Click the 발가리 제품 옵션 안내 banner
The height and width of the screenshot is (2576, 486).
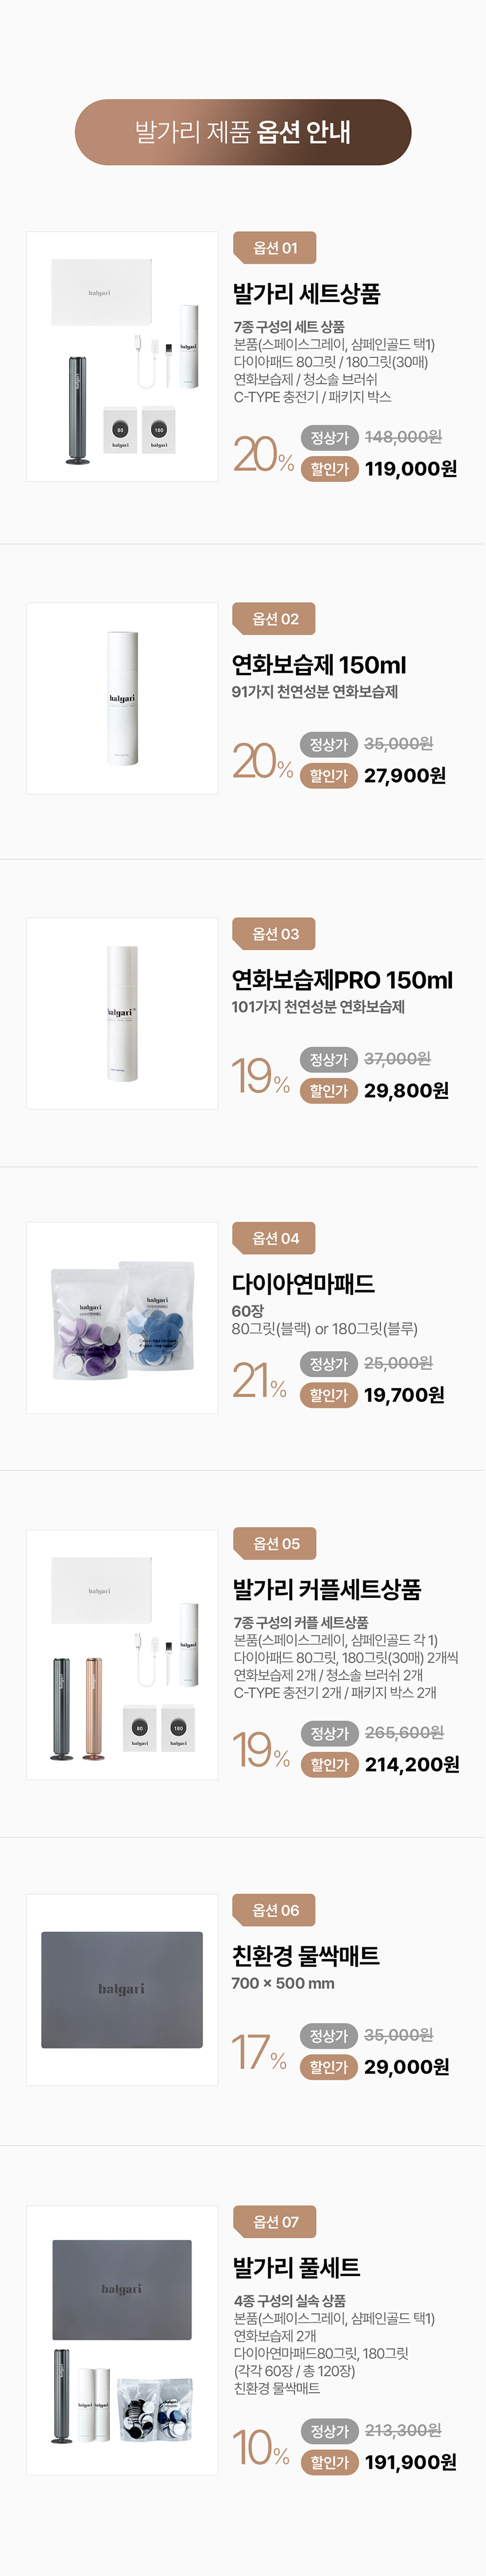[x=243, y=132]
